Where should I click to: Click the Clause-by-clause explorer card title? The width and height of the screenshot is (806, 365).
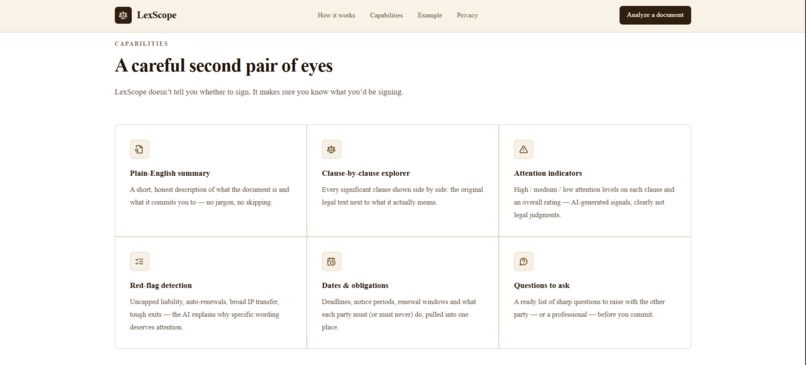click(x=366, y=173)
